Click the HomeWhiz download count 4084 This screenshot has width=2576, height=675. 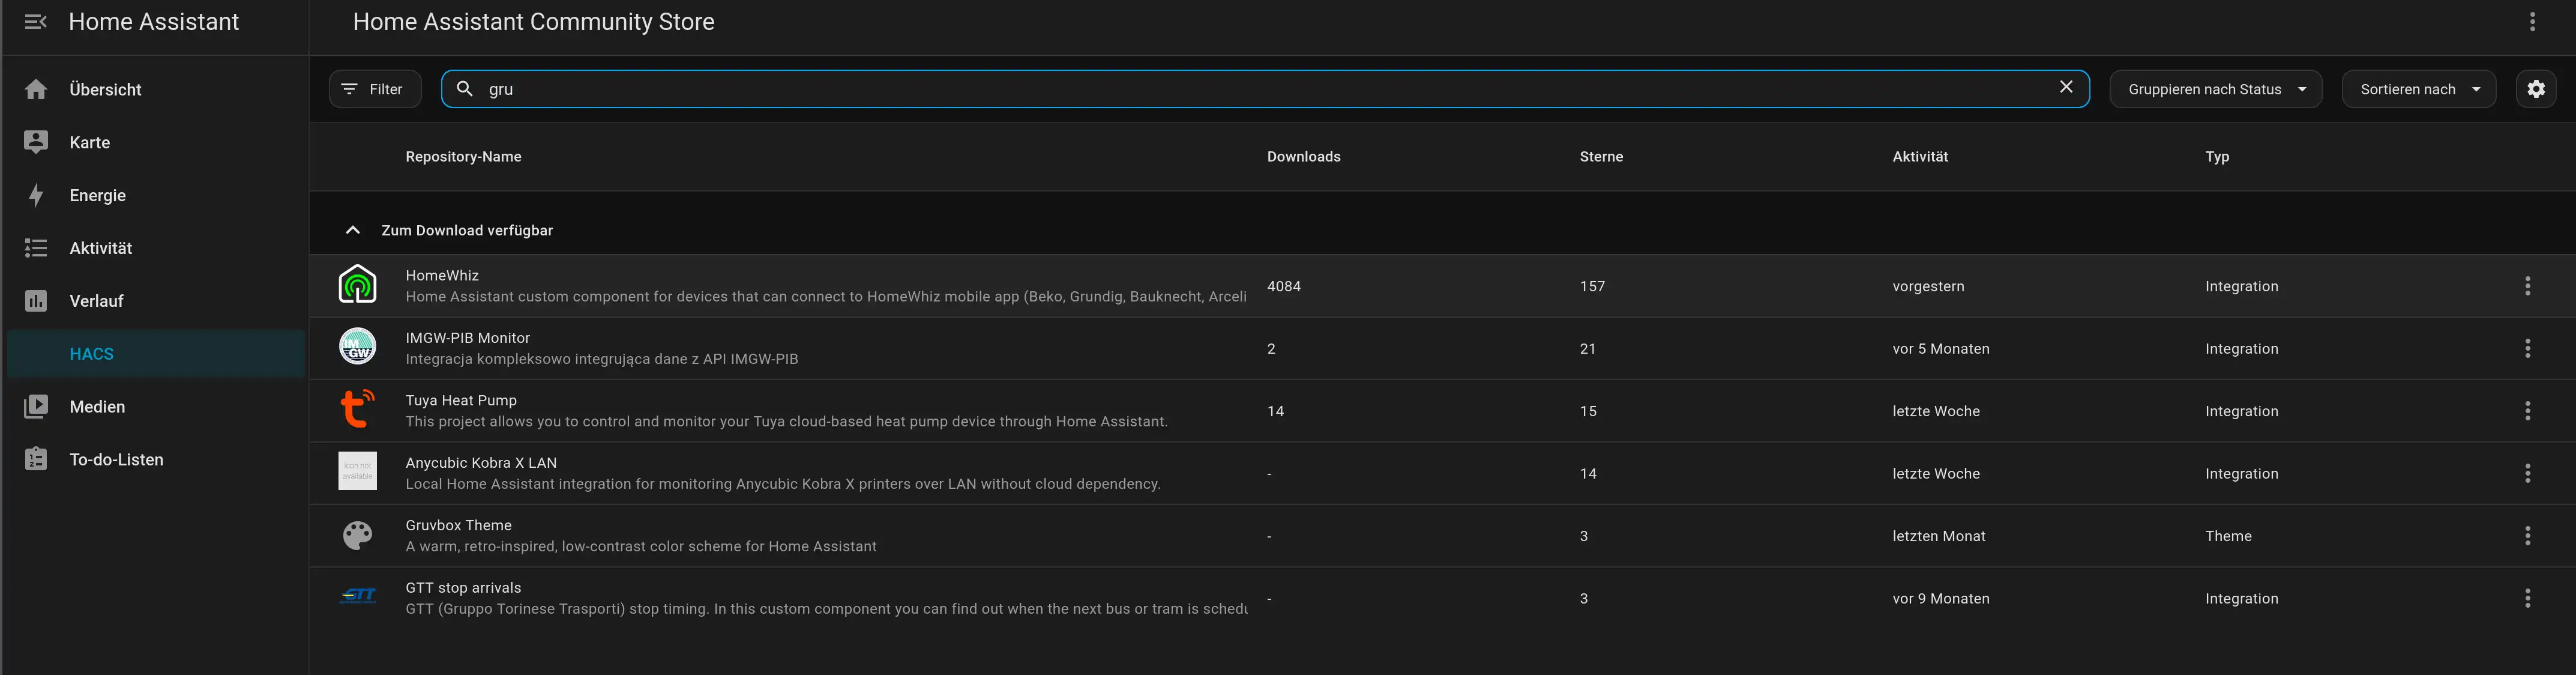pyautogui.click(x=1283, y=286)
